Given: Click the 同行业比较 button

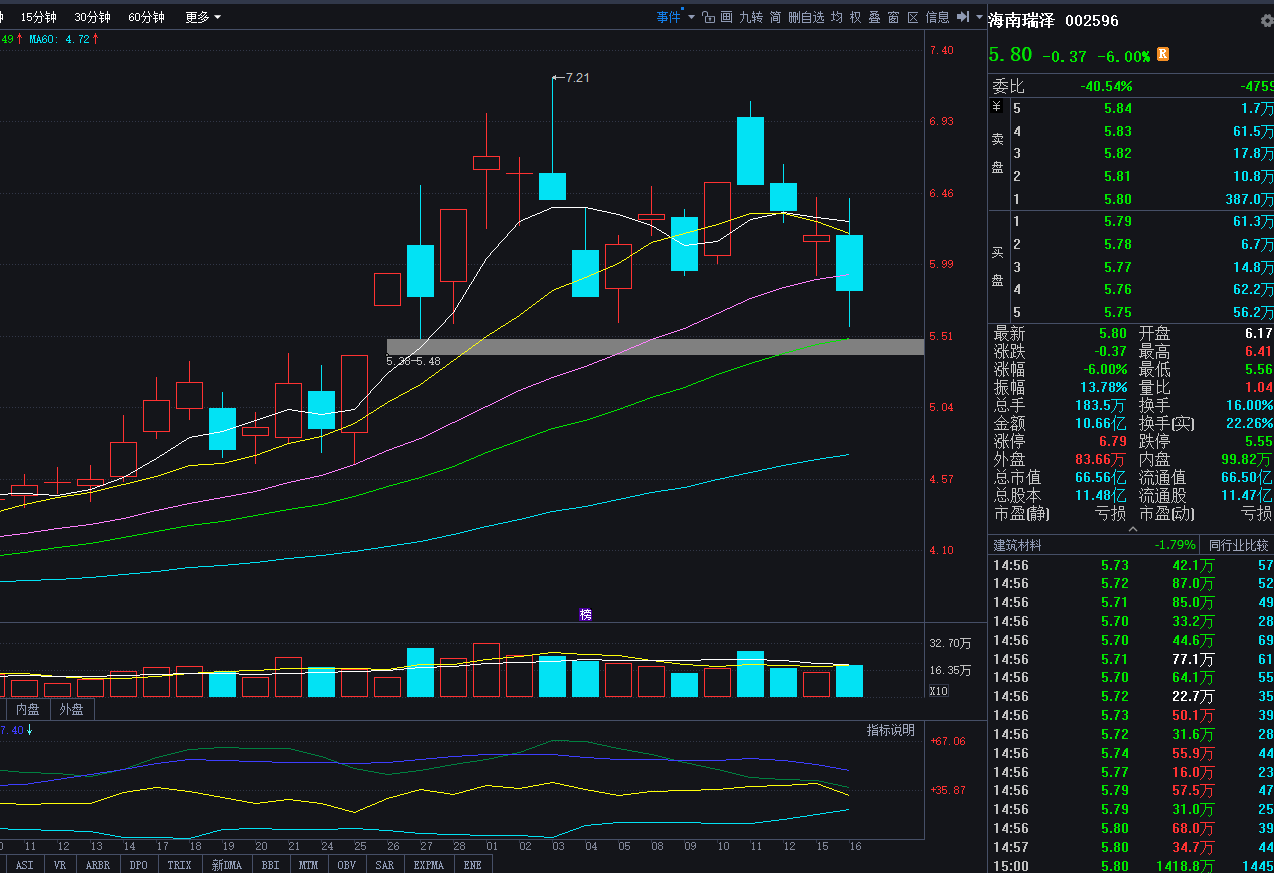Looking at the screenshot, I should click(x=1238, y=545).
